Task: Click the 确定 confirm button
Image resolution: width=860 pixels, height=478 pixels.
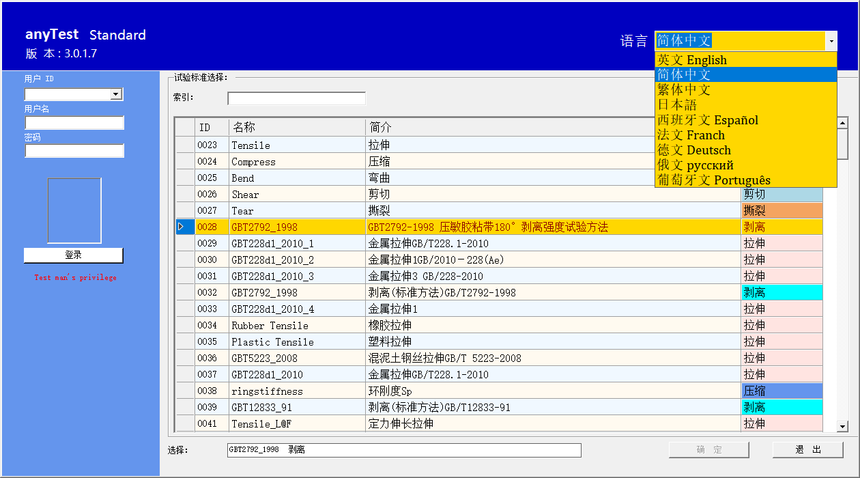Action: point(709,450)
